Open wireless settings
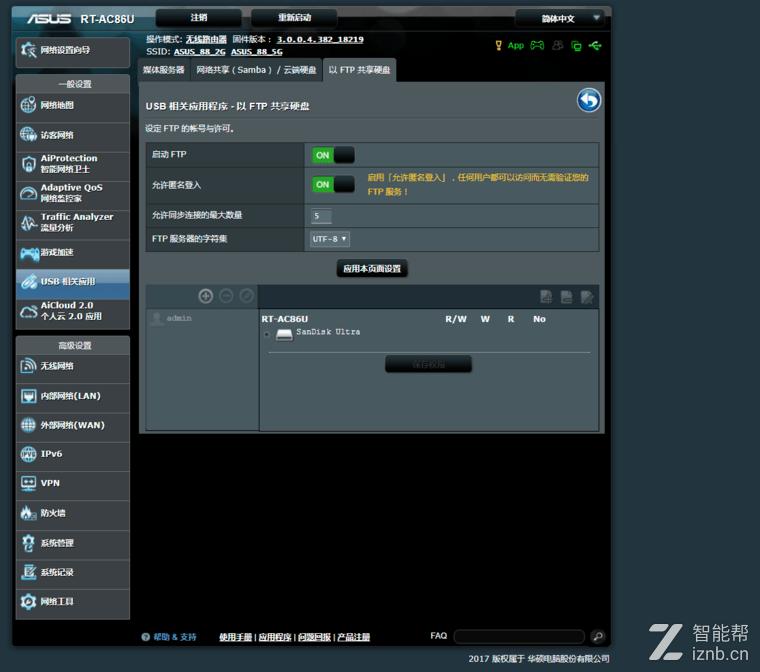The image size is (760, 672). (73, 367)
